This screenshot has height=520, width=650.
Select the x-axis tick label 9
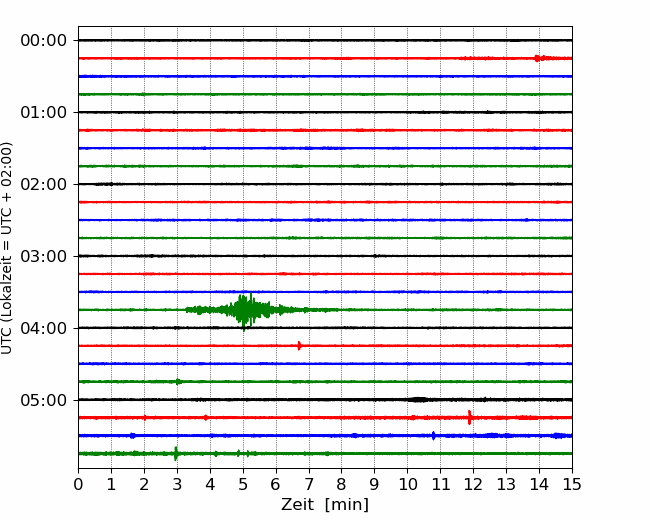[x=374, y=484]
